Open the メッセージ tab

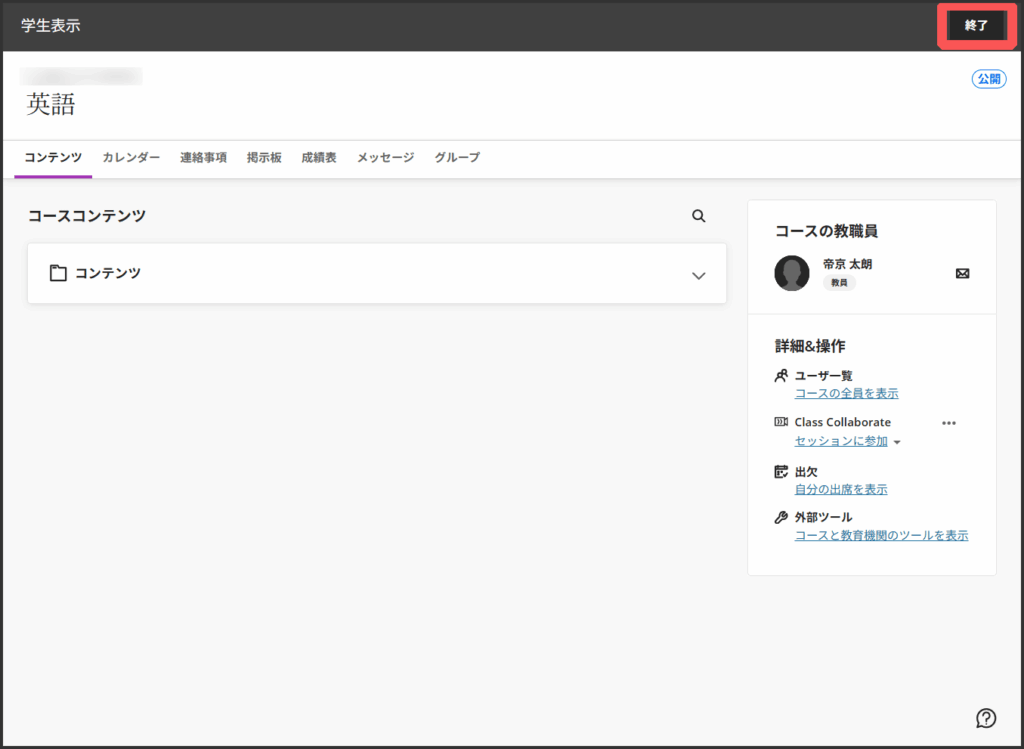click(x=385, y=158)
